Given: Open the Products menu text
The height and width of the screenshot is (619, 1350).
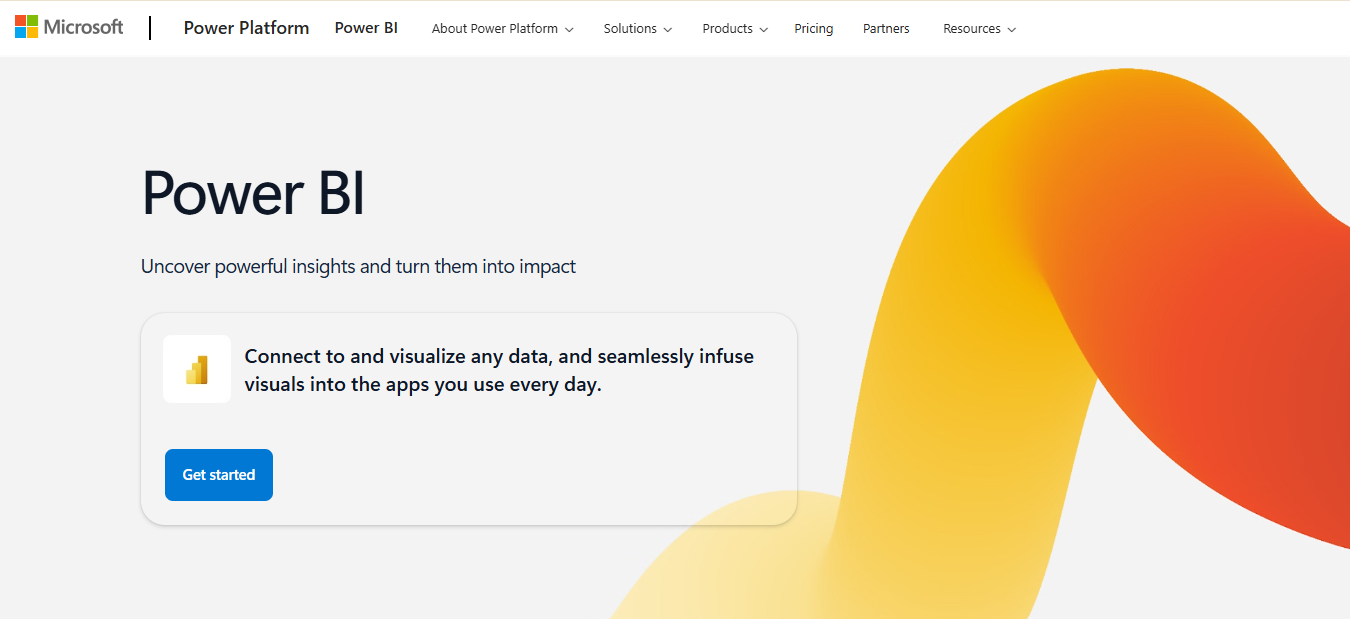Looking at the screenshot, I should [727, 29].
